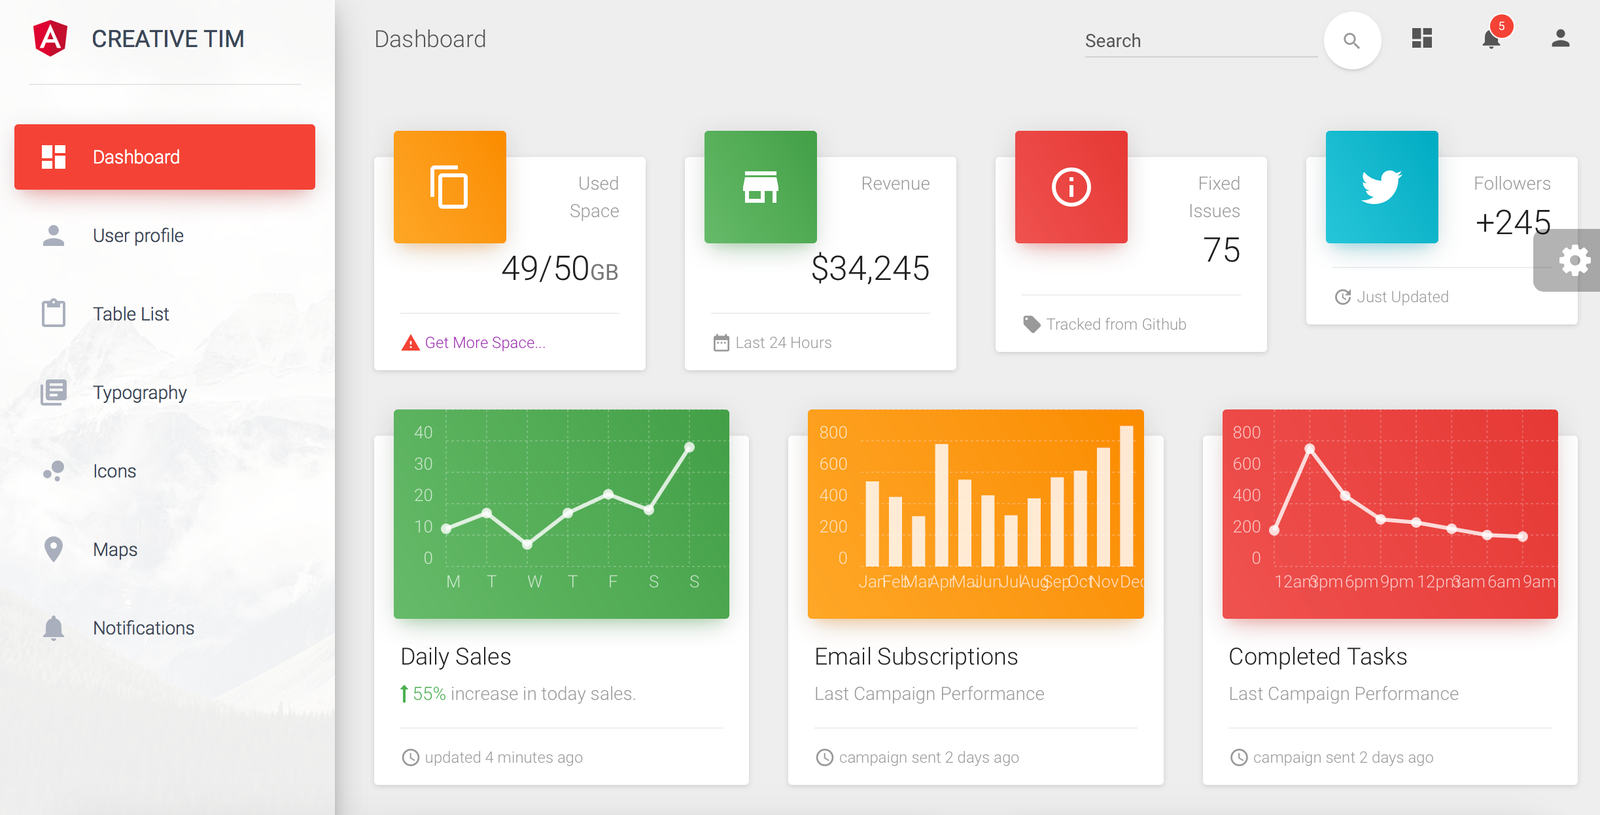1600x815 pixels.
Task: Click the bubble icon beside Icons
Action: [54, 471]
